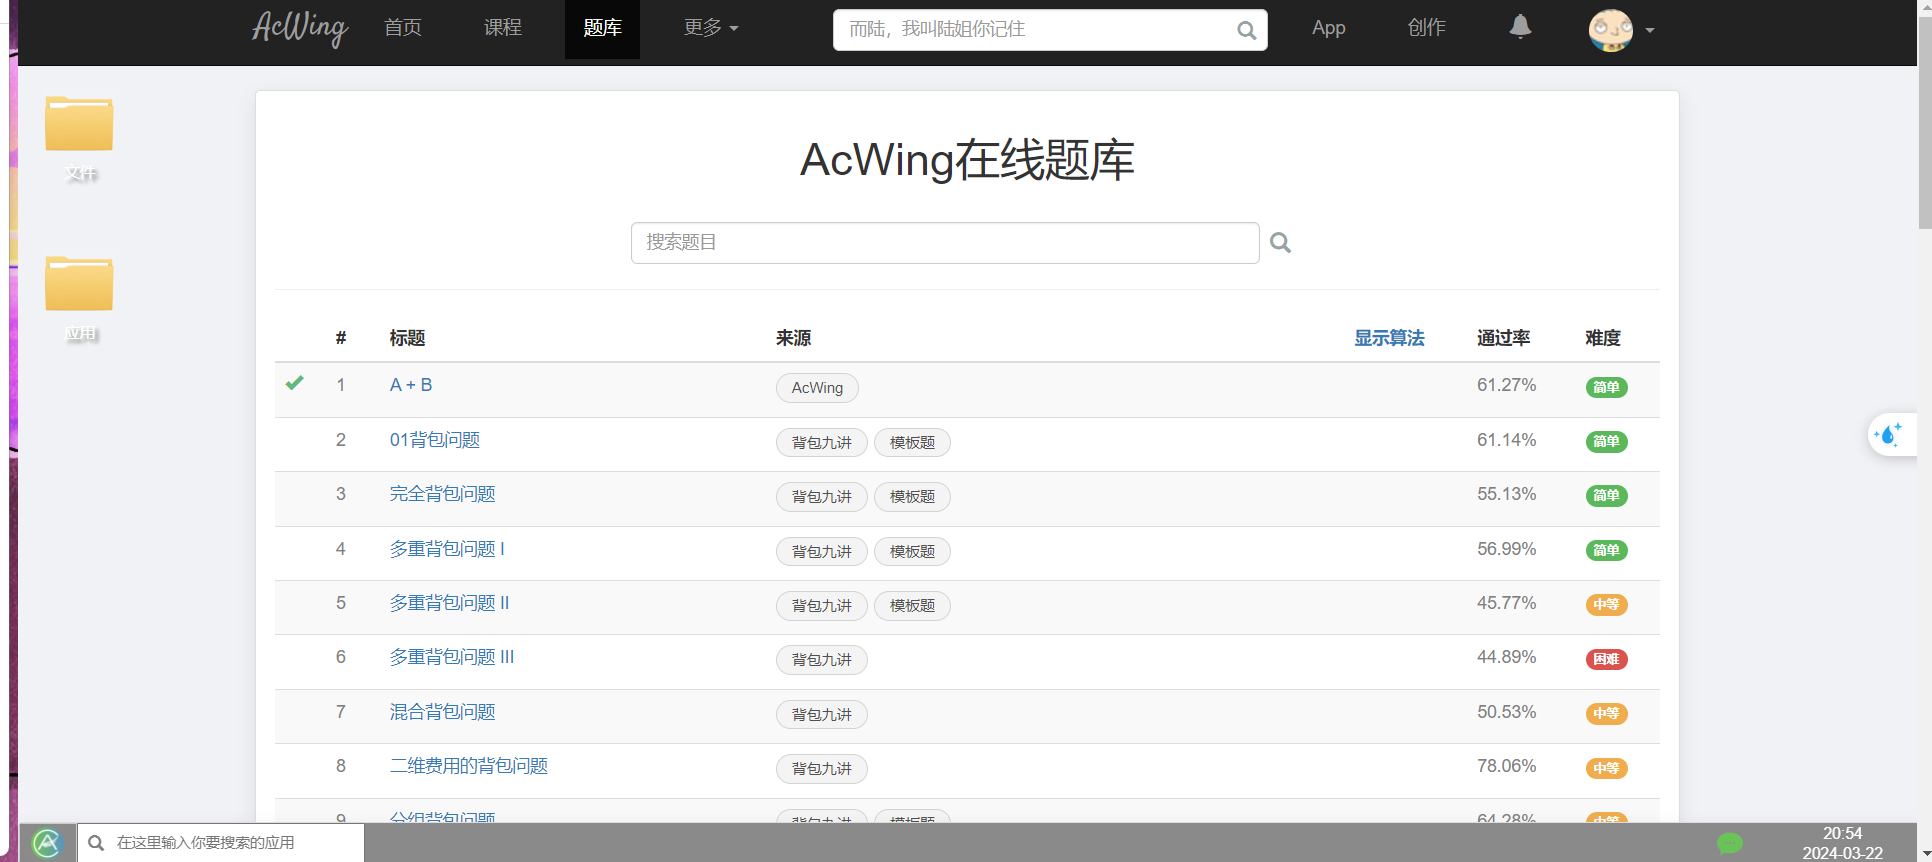Click the AcWing logo
The width and height of the screenshot is (1932, 862).
coord(300,28)
